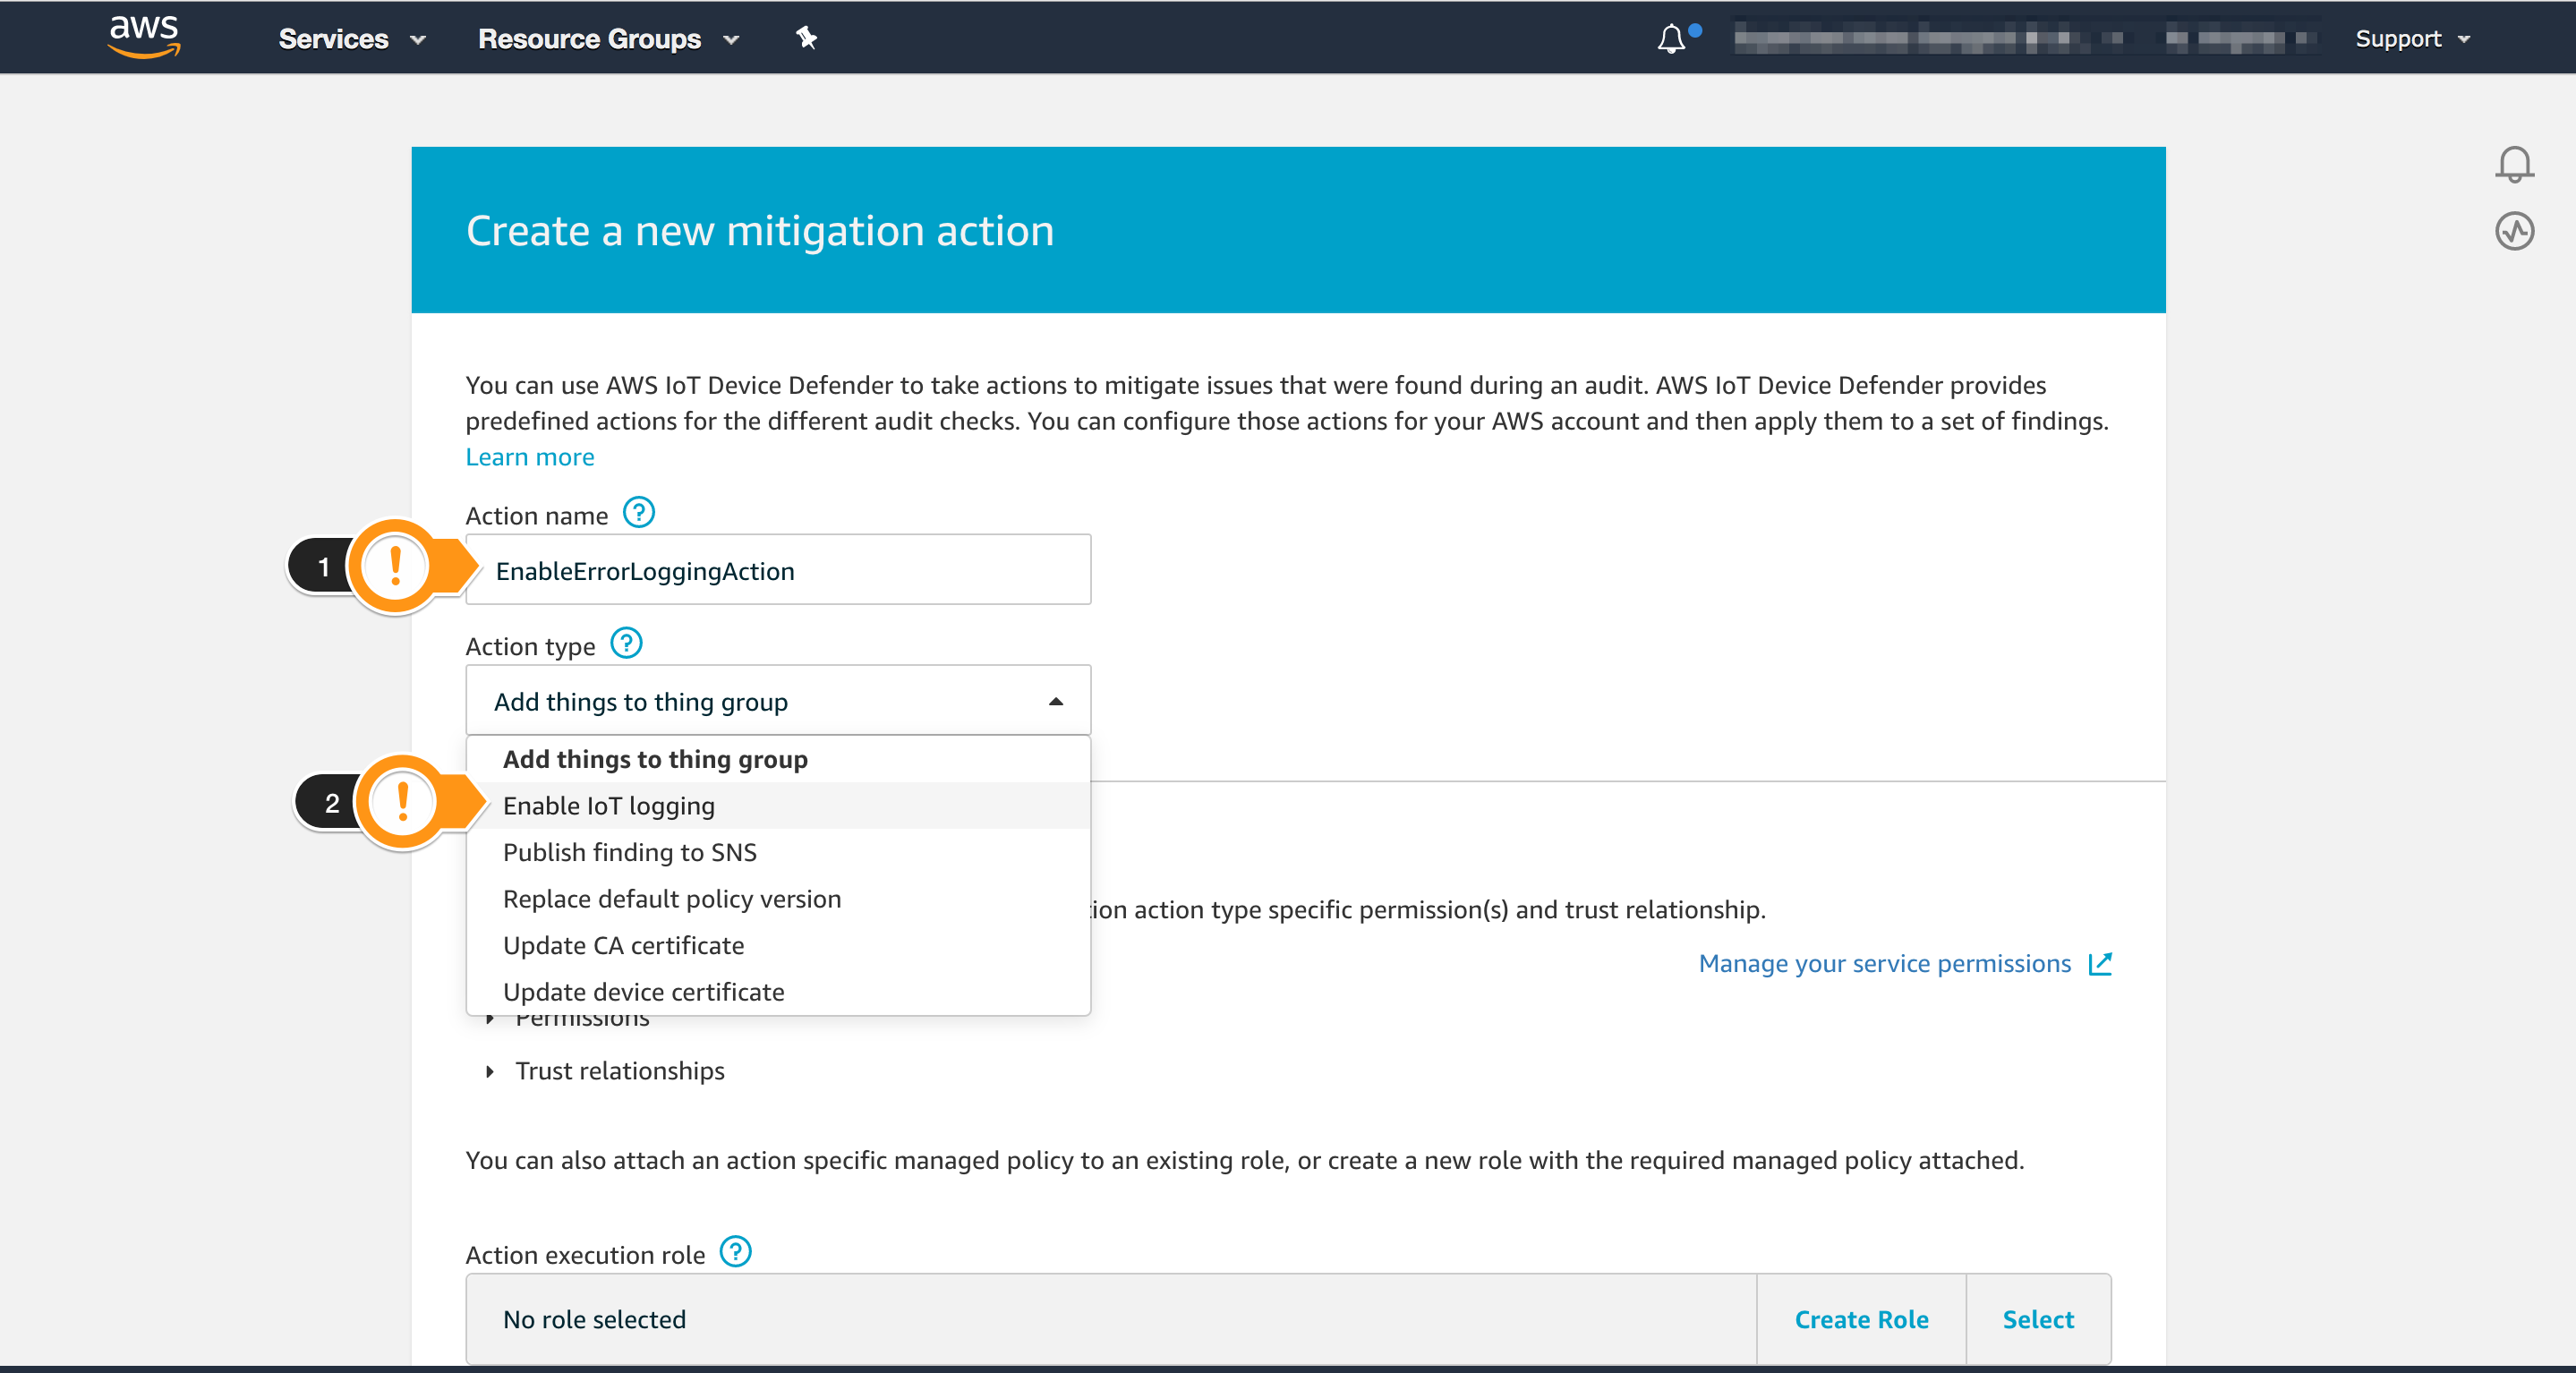Click the AWS logo home icon

[144, 37]
